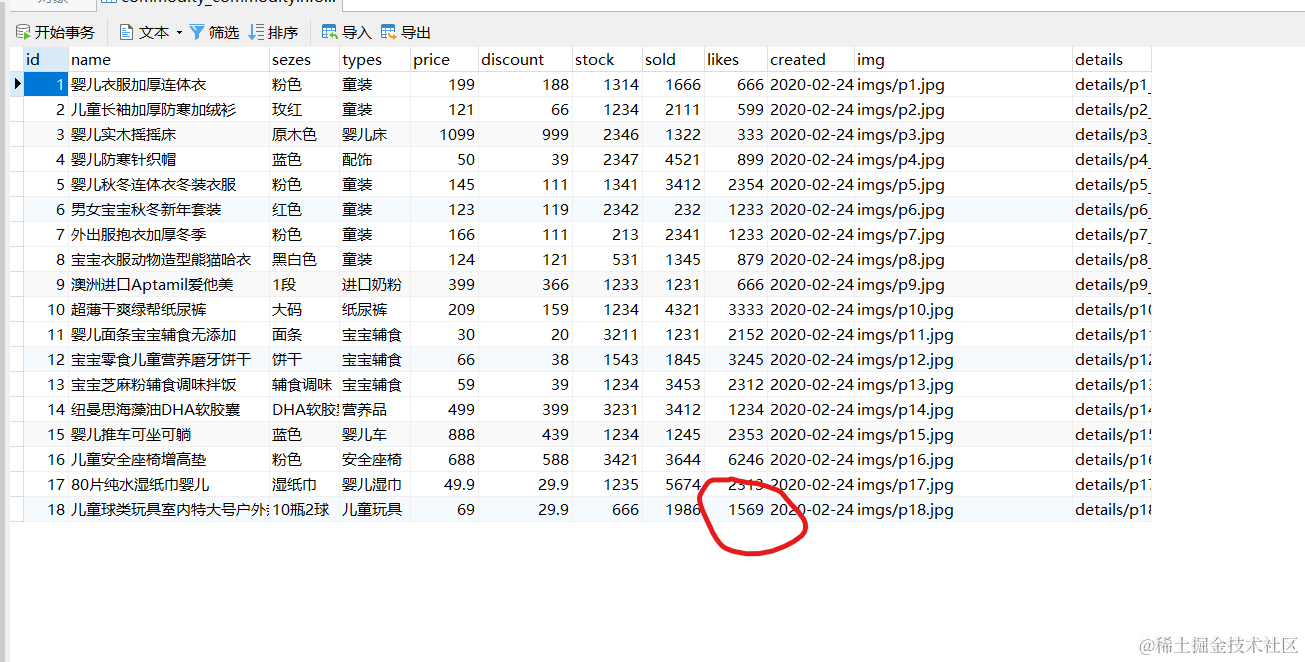The image size is (1305, 662).
Task: Select the cell 宝宝衣服动物造型熊猫哈衣
Action: pos(168,260)
